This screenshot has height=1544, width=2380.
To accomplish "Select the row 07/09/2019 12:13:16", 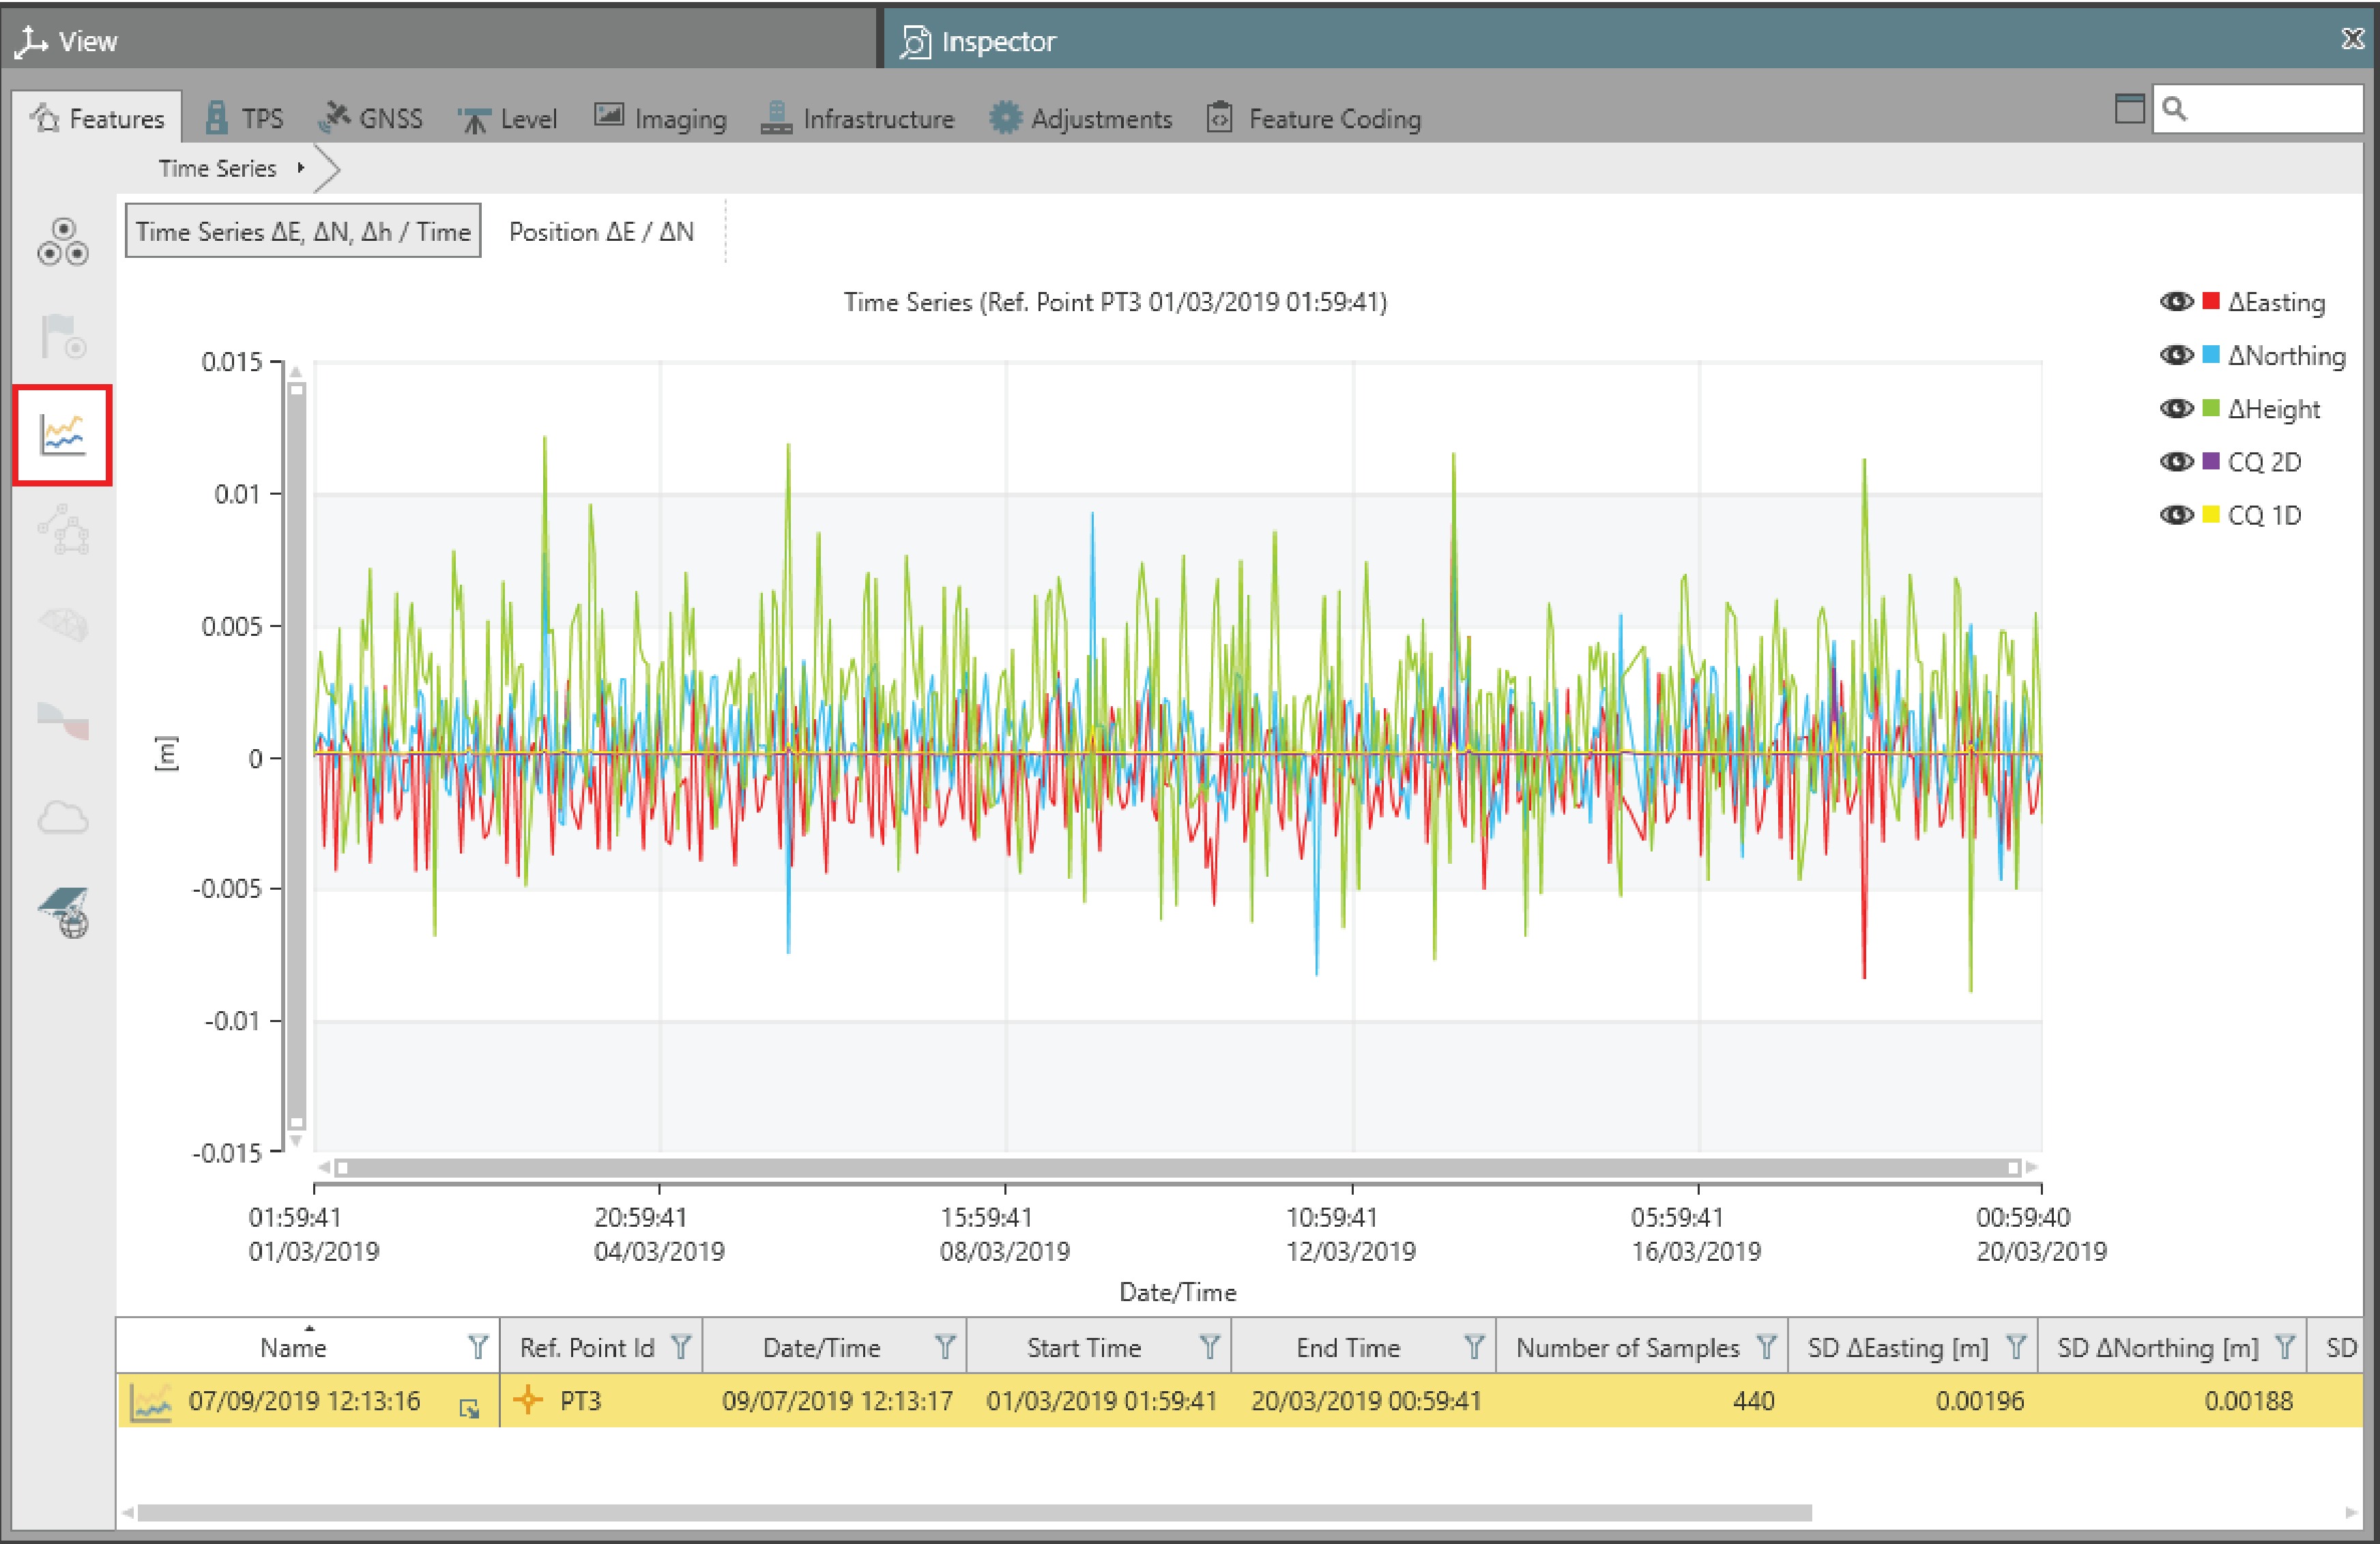I will pyautogui.click(x=1240, y=1400).
